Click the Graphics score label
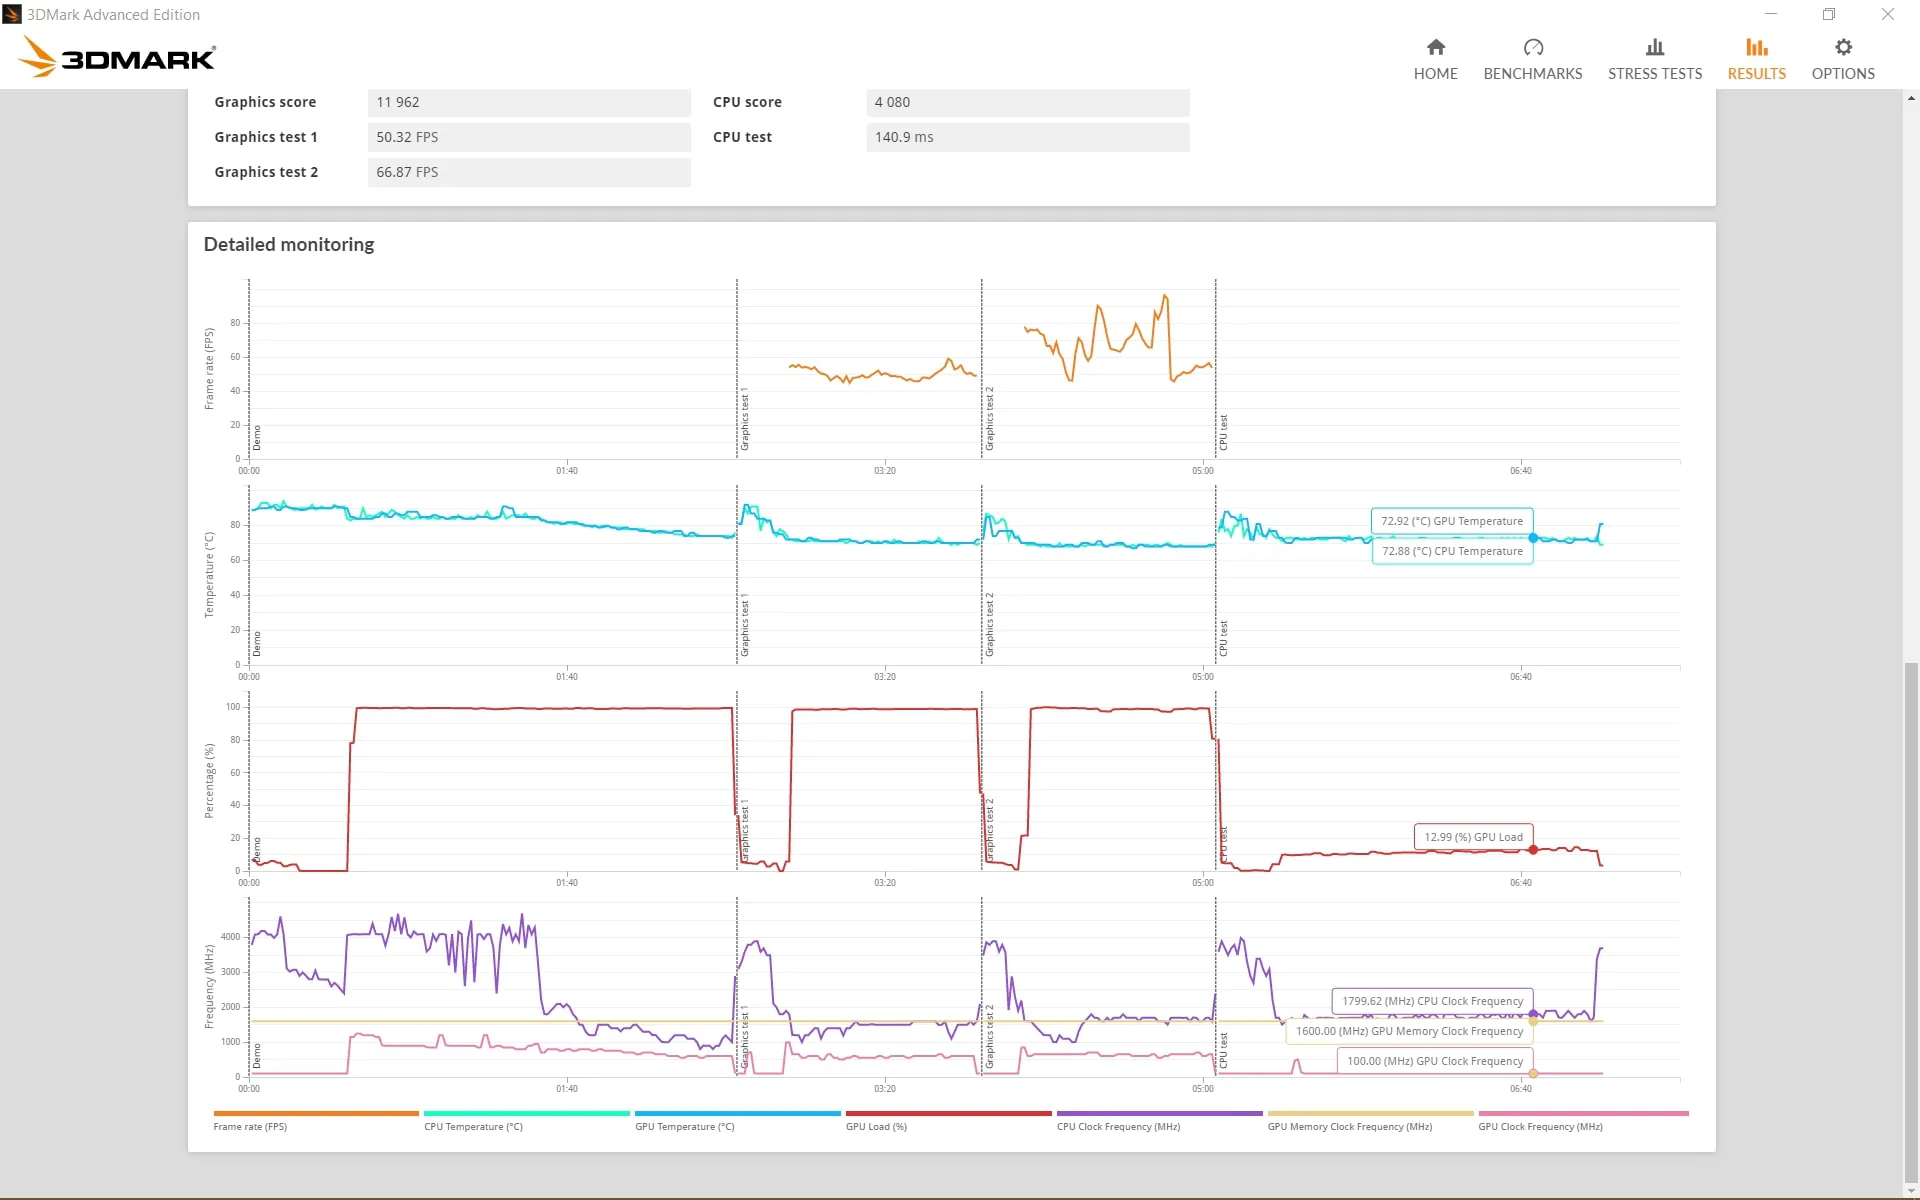This screenshot has height=1200, width=1920. [x=265, y=102]
